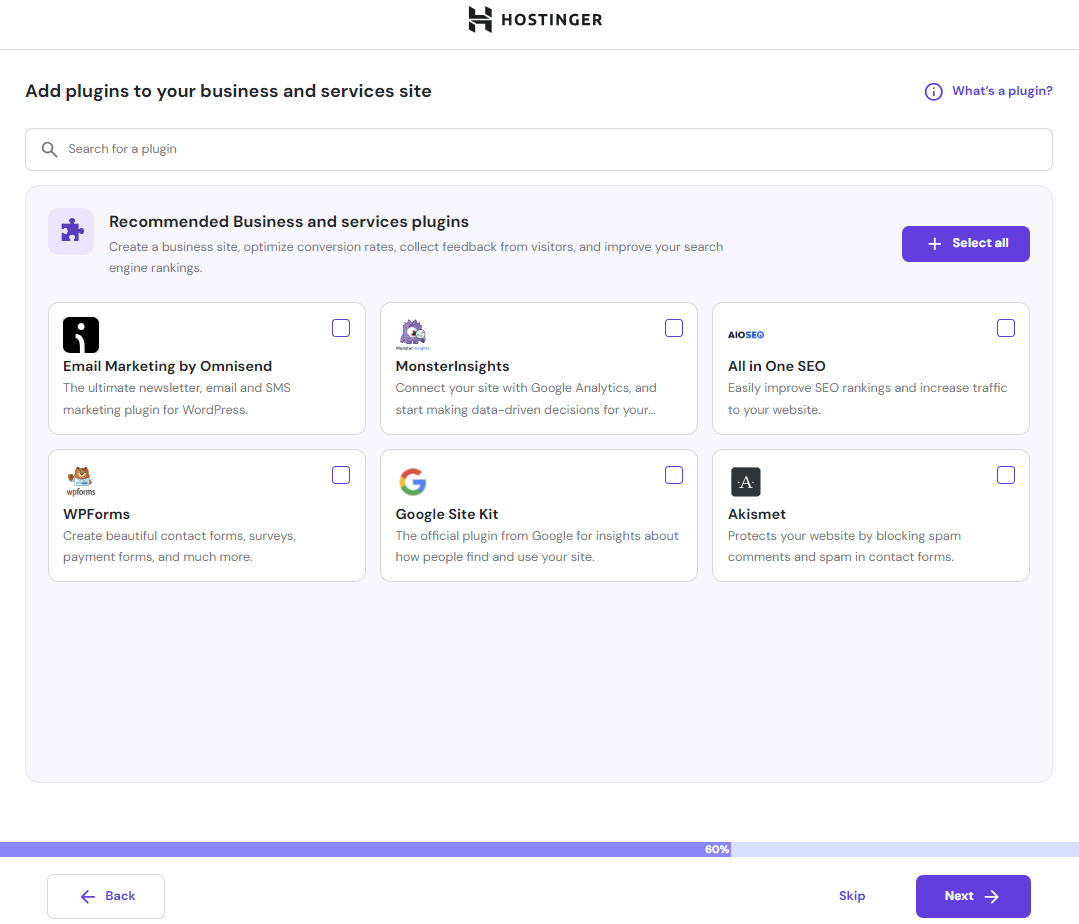Click the Select all button
This screenshot has width=1079, height=924.
(x=965, y=244)
